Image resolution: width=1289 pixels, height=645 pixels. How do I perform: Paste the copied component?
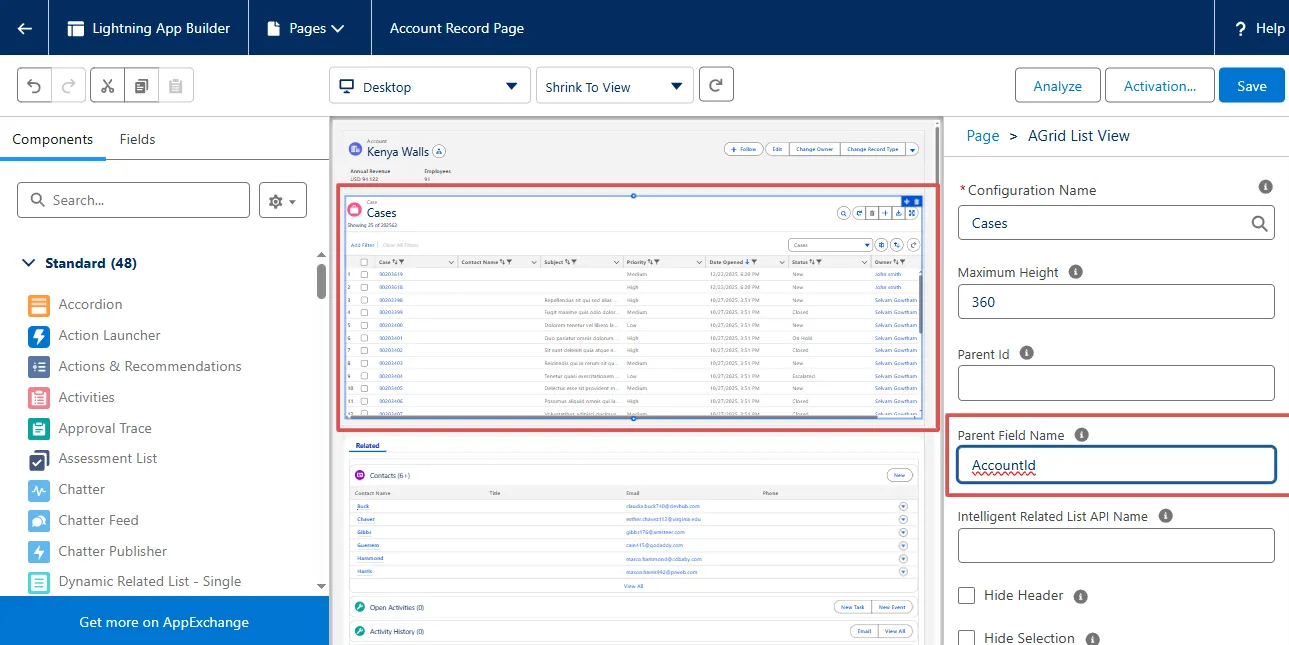[175, 86]
